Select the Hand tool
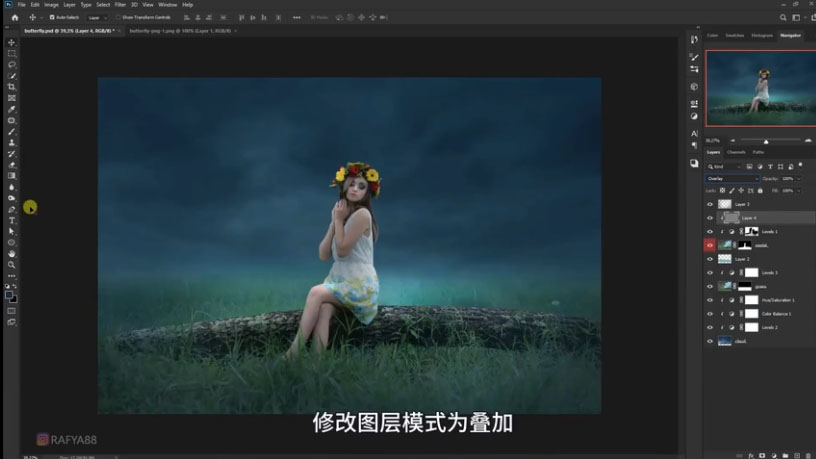 pyautogui.click(x=11, y=253)
